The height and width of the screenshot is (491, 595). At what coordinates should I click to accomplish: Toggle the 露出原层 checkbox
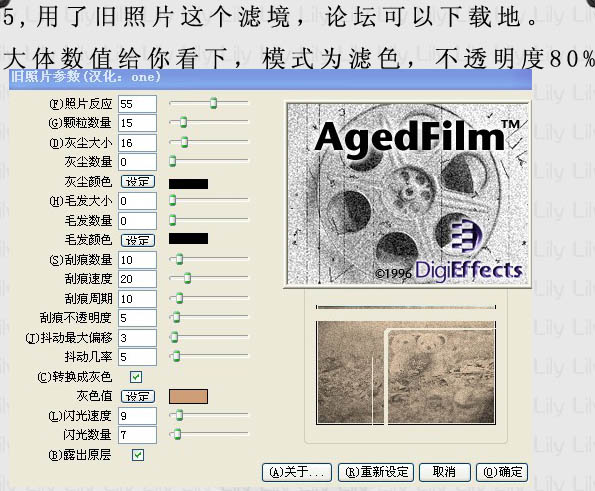(x=137, y=455)
